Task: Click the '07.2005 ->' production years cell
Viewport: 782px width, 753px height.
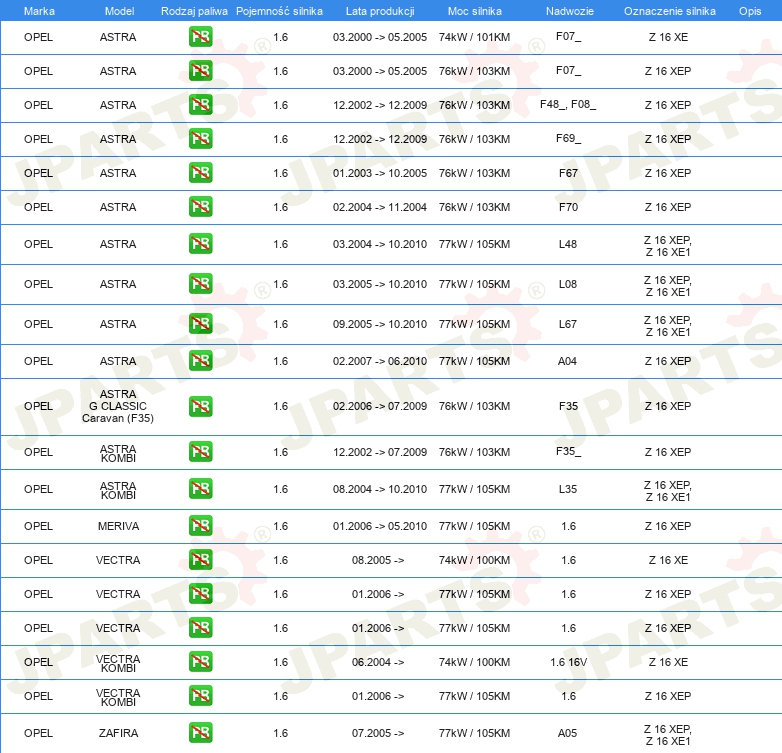Action: [378, 733]
